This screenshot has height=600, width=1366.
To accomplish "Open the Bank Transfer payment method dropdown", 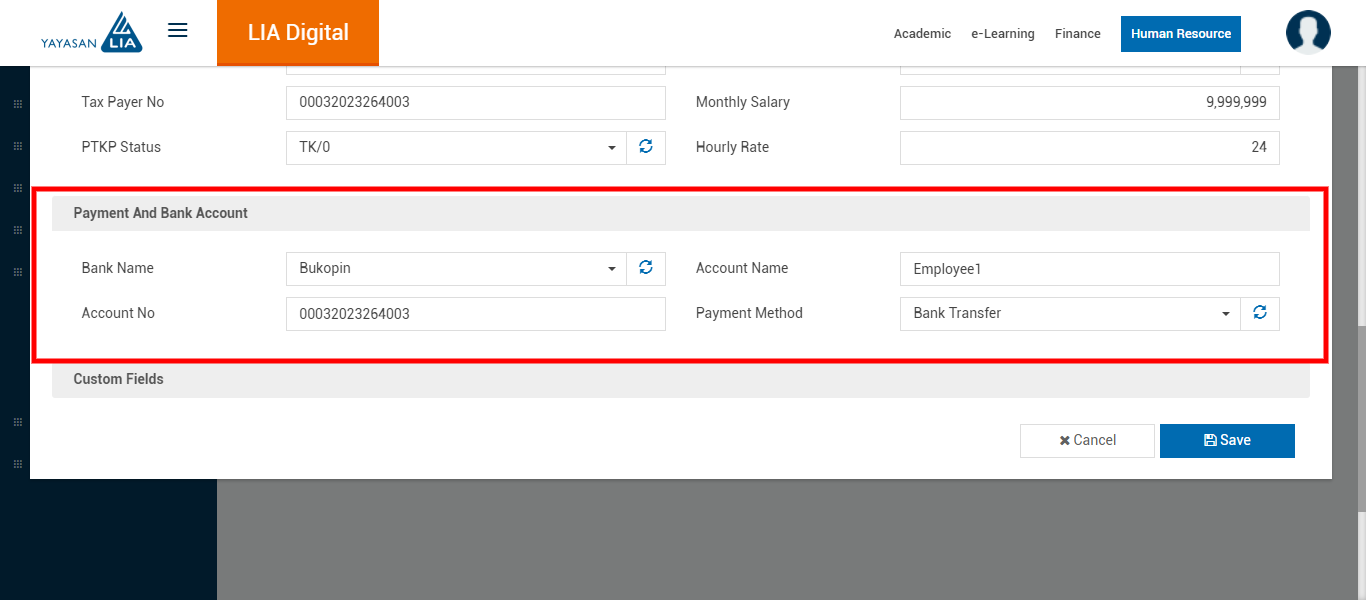I will tap(1070, 313).
